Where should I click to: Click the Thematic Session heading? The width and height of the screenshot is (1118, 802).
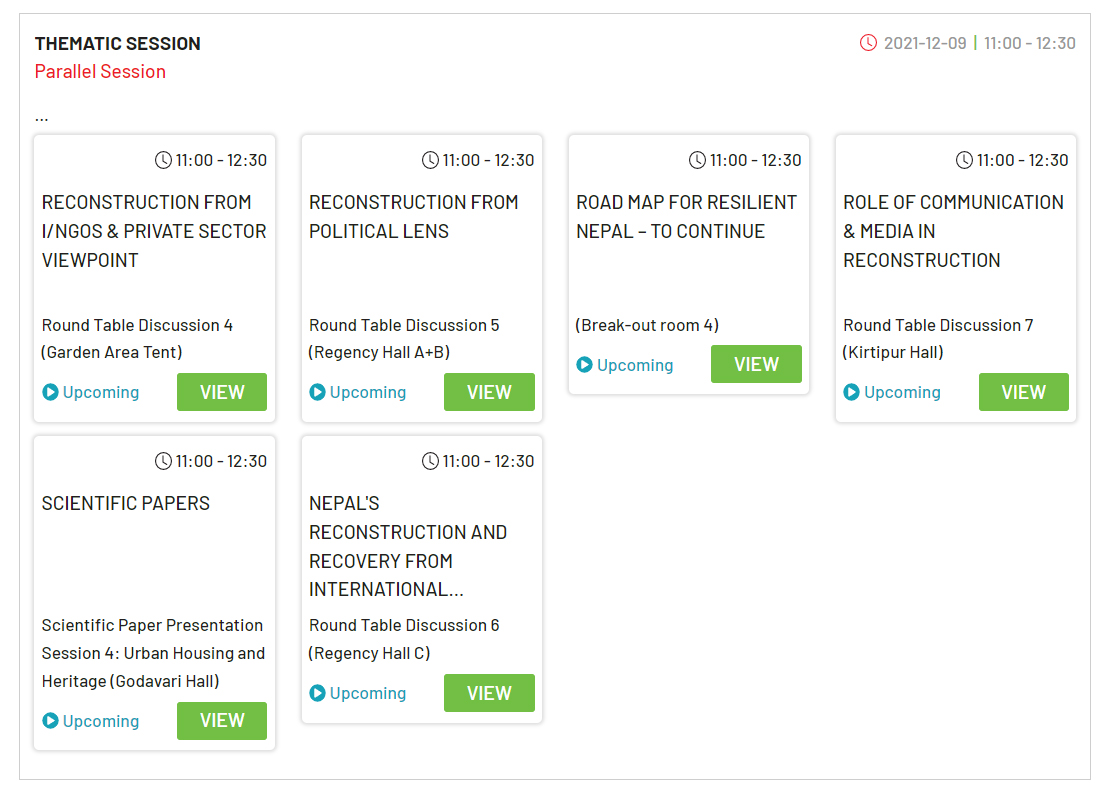118,43
